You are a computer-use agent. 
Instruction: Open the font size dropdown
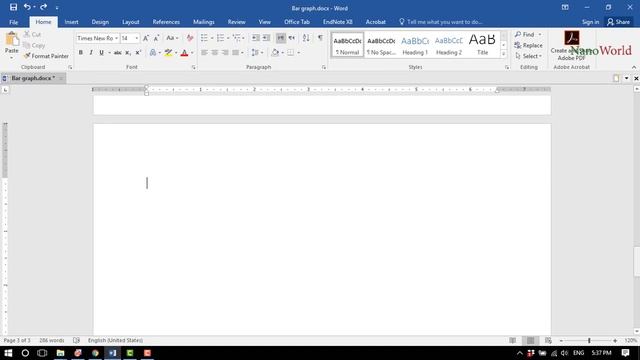point(136,38)
